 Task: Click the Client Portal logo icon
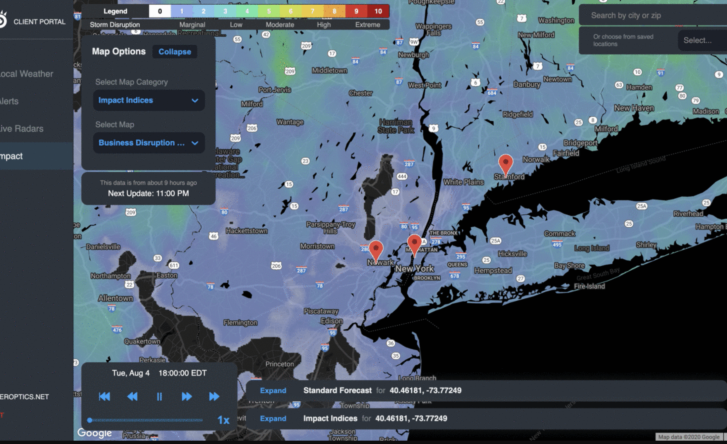[x=3, y=20]
